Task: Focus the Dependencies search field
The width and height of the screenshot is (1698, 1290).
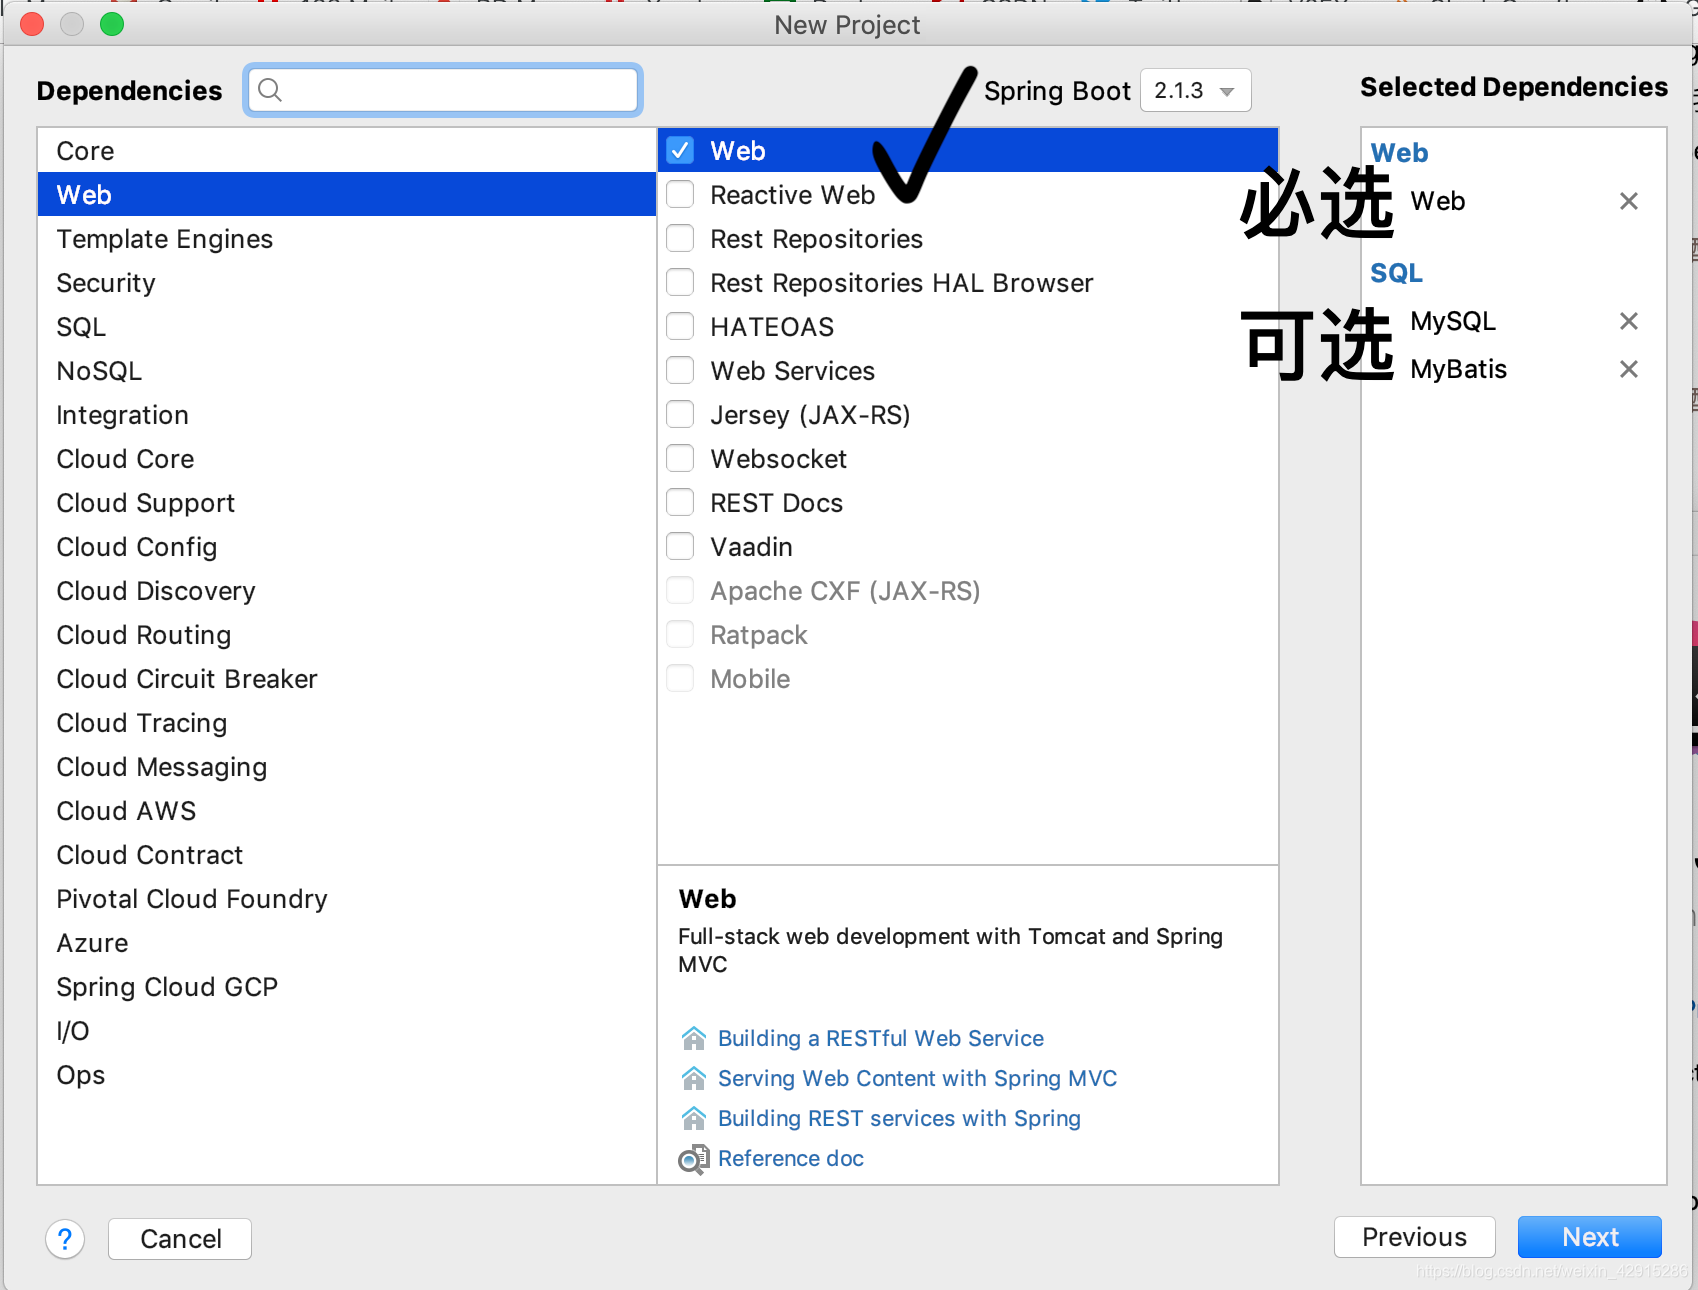Action: point(442,90)
